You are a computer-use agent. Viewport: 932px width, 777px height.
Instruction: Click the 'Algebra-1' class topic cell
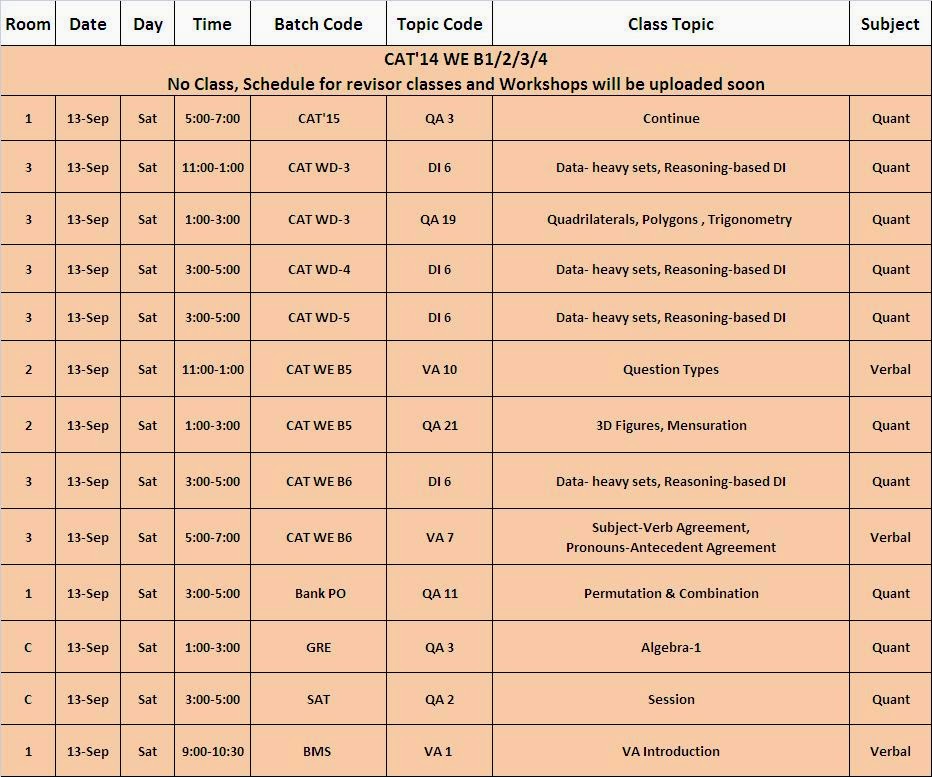pos(670,647)
